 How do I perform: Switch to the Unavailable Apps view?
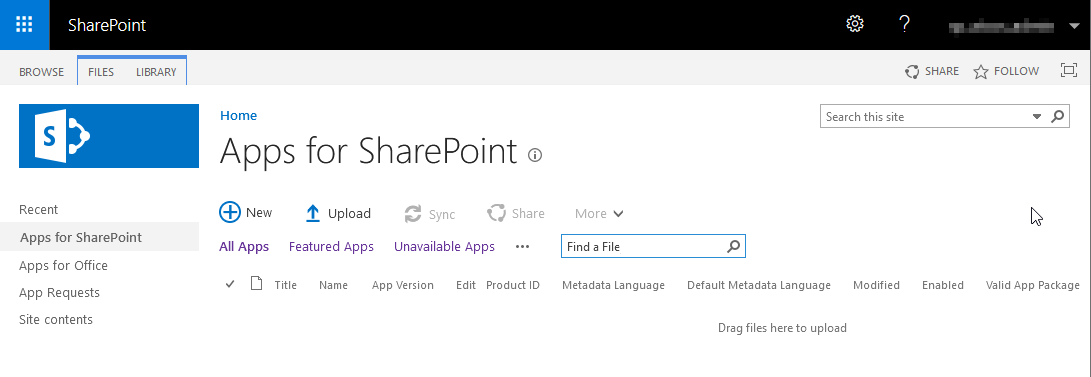[445, 246]
